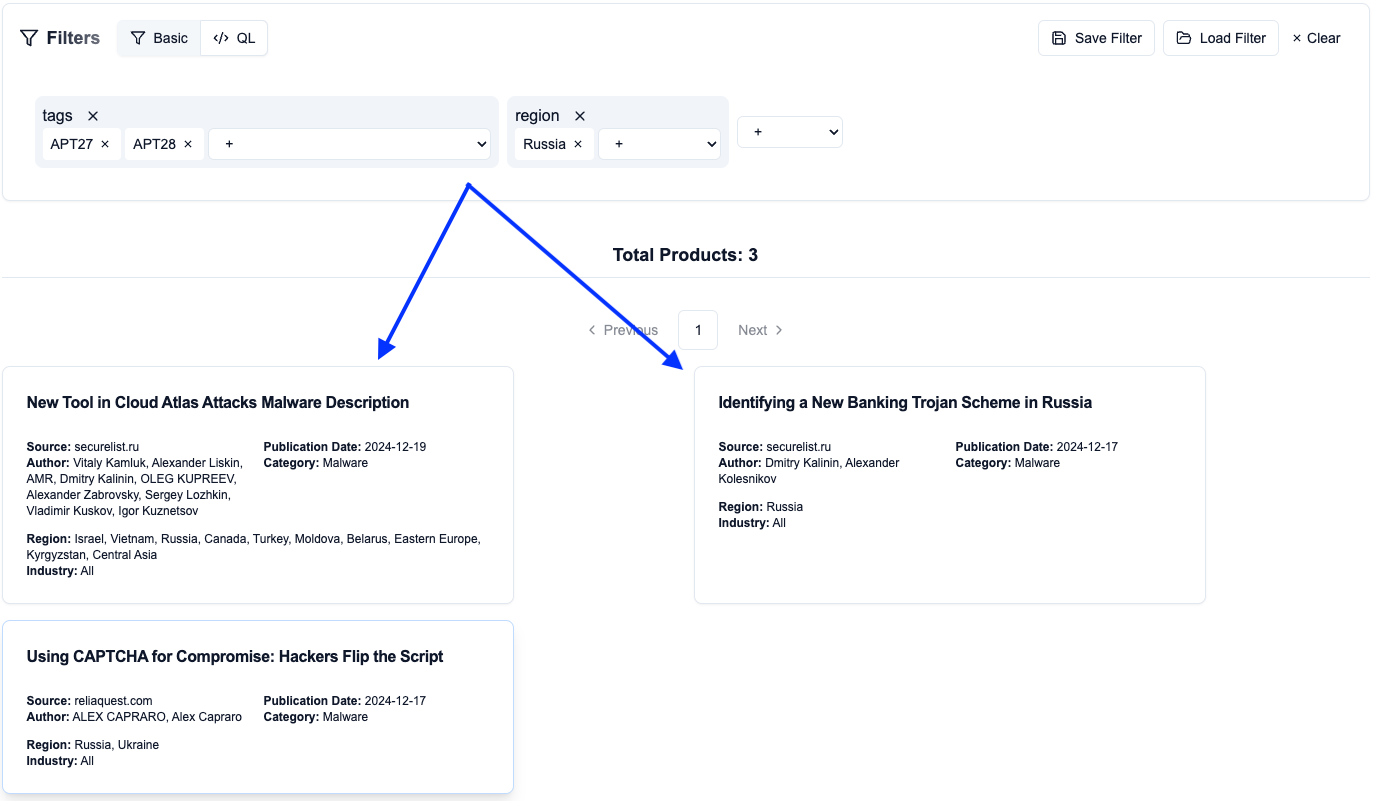
Task: Switch to the Basic tab
Action: click(159, 37)
